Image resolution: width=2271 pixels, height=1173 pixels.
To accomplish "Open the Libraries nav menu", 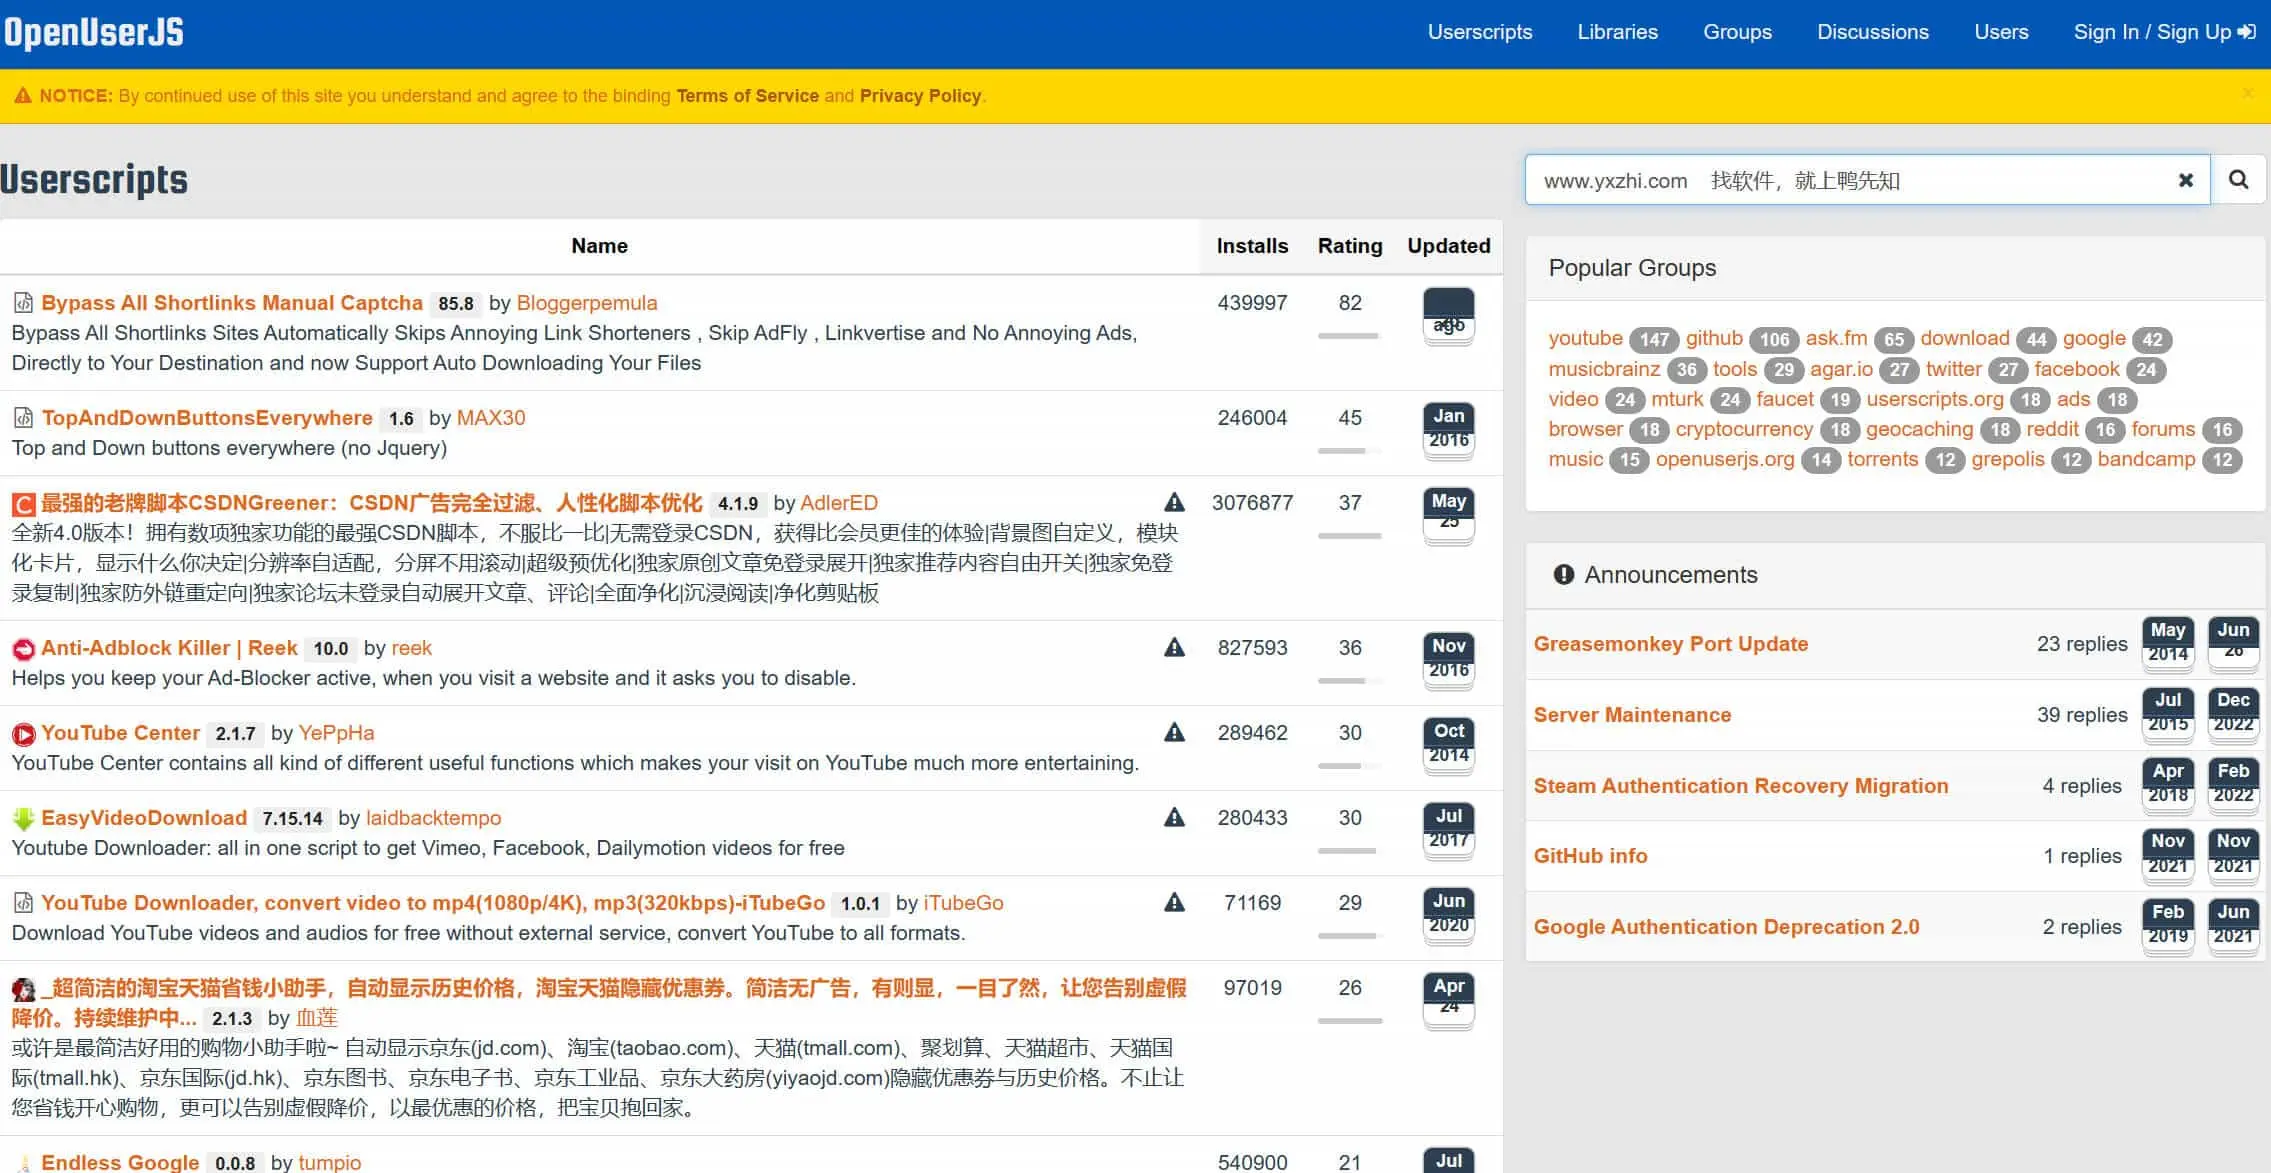I will tap(1617, 32).
